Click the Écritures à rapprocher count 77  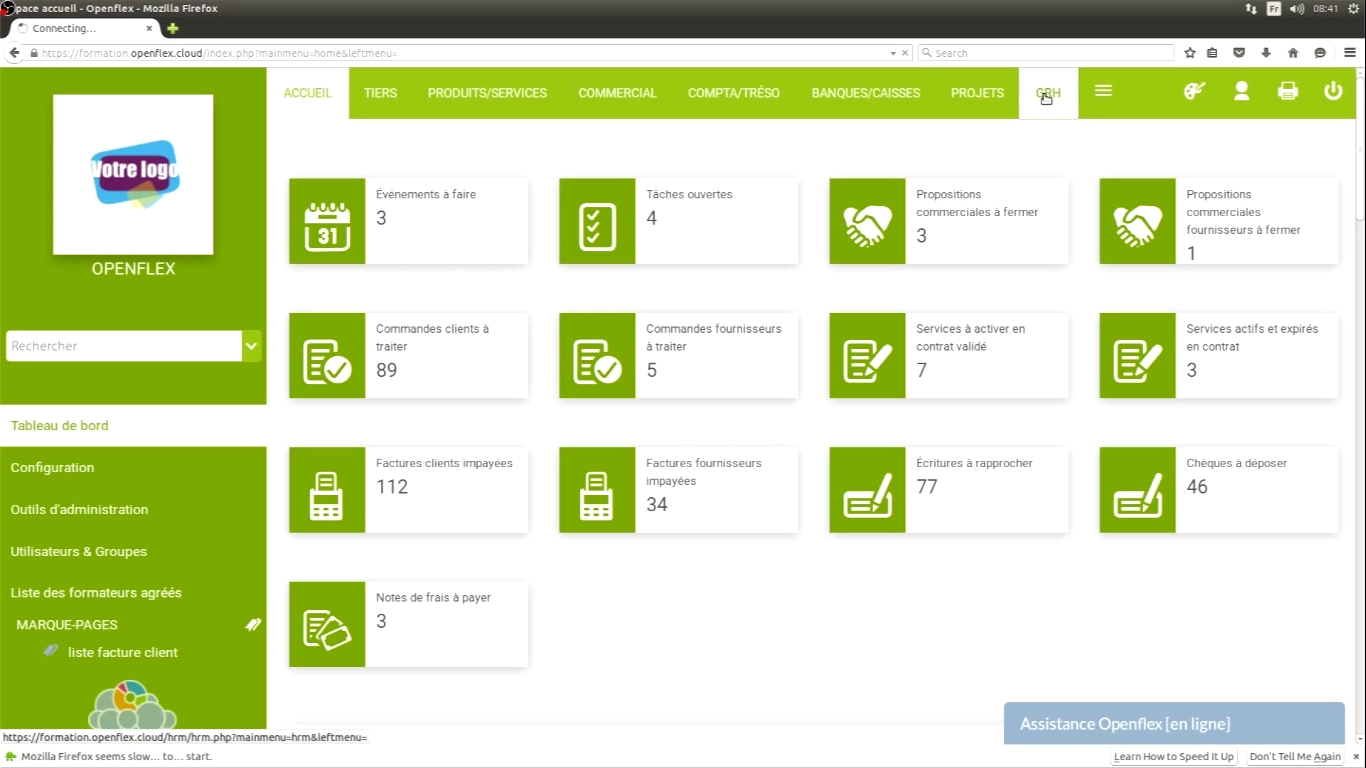pos(927,487)
